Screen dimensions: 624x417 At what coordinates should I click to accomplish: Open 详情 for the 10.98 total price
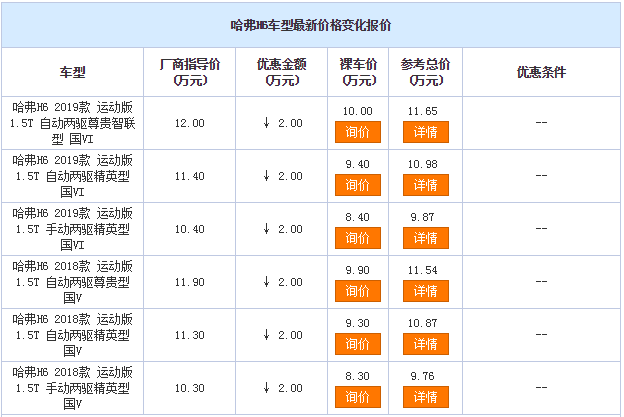click(425, 185)
